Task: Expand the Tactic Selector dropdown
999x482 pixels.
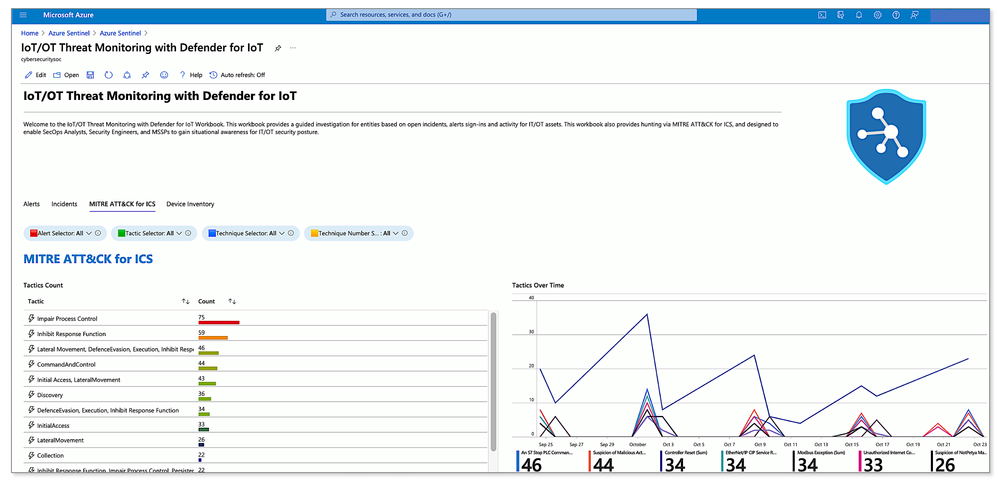Action: tap(154, 233)
